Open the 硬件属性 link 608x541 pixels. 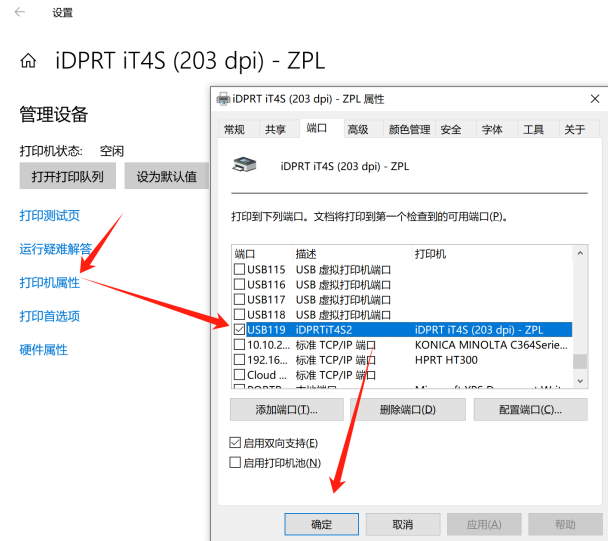coord(44,350)
